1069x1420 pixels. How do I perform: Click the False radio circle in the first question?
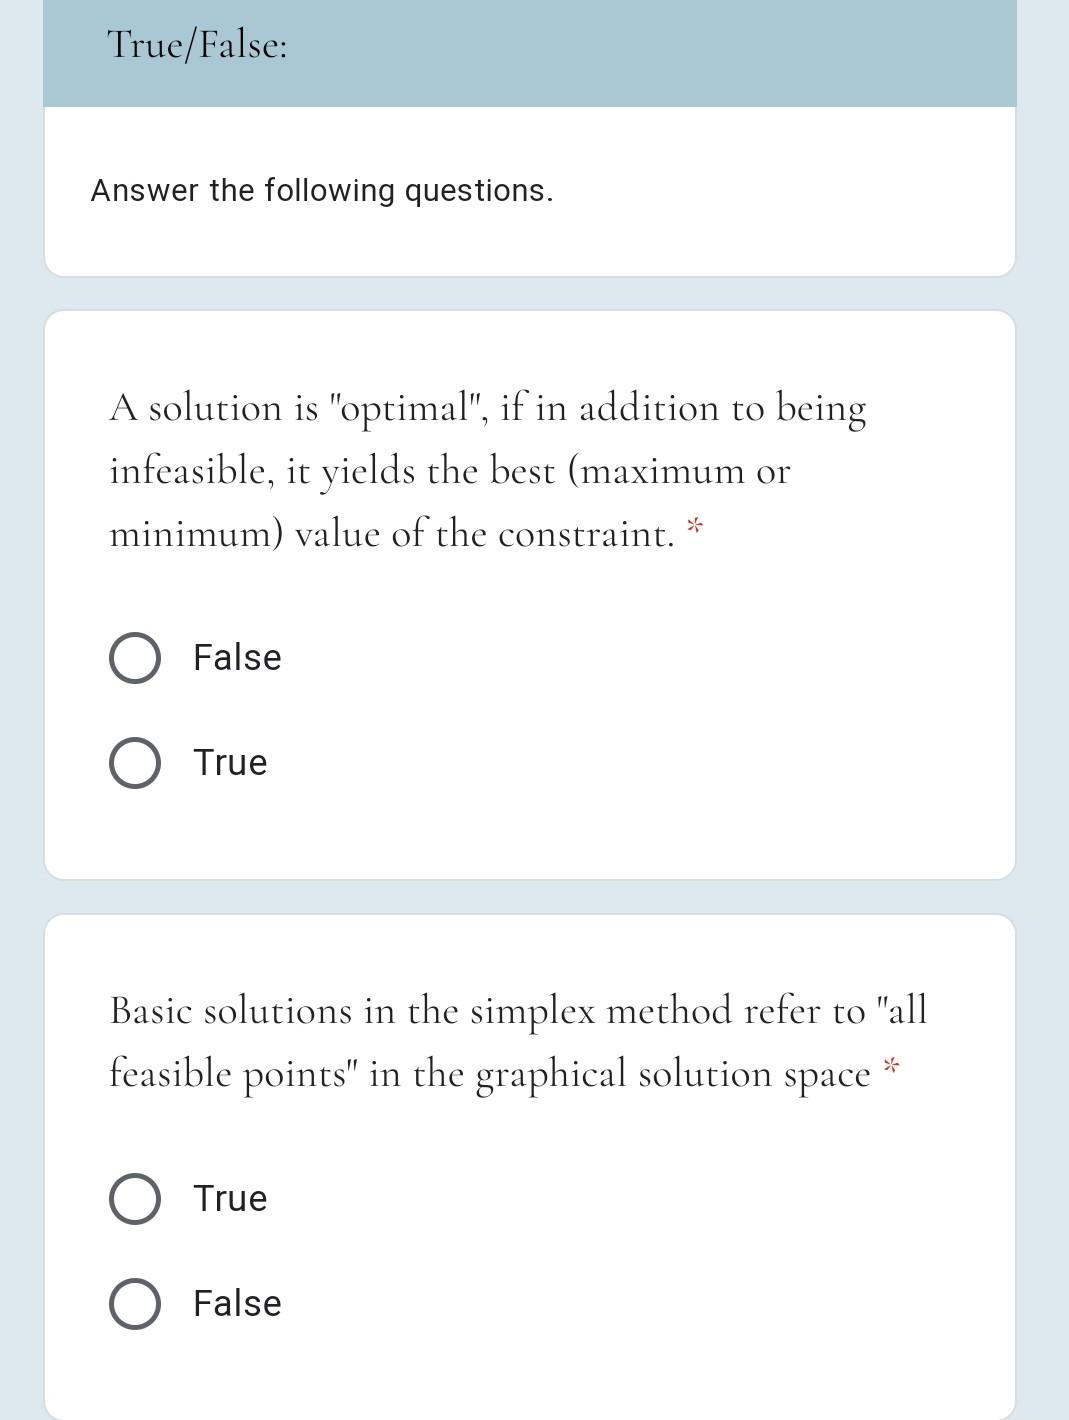tap(135, 658)
